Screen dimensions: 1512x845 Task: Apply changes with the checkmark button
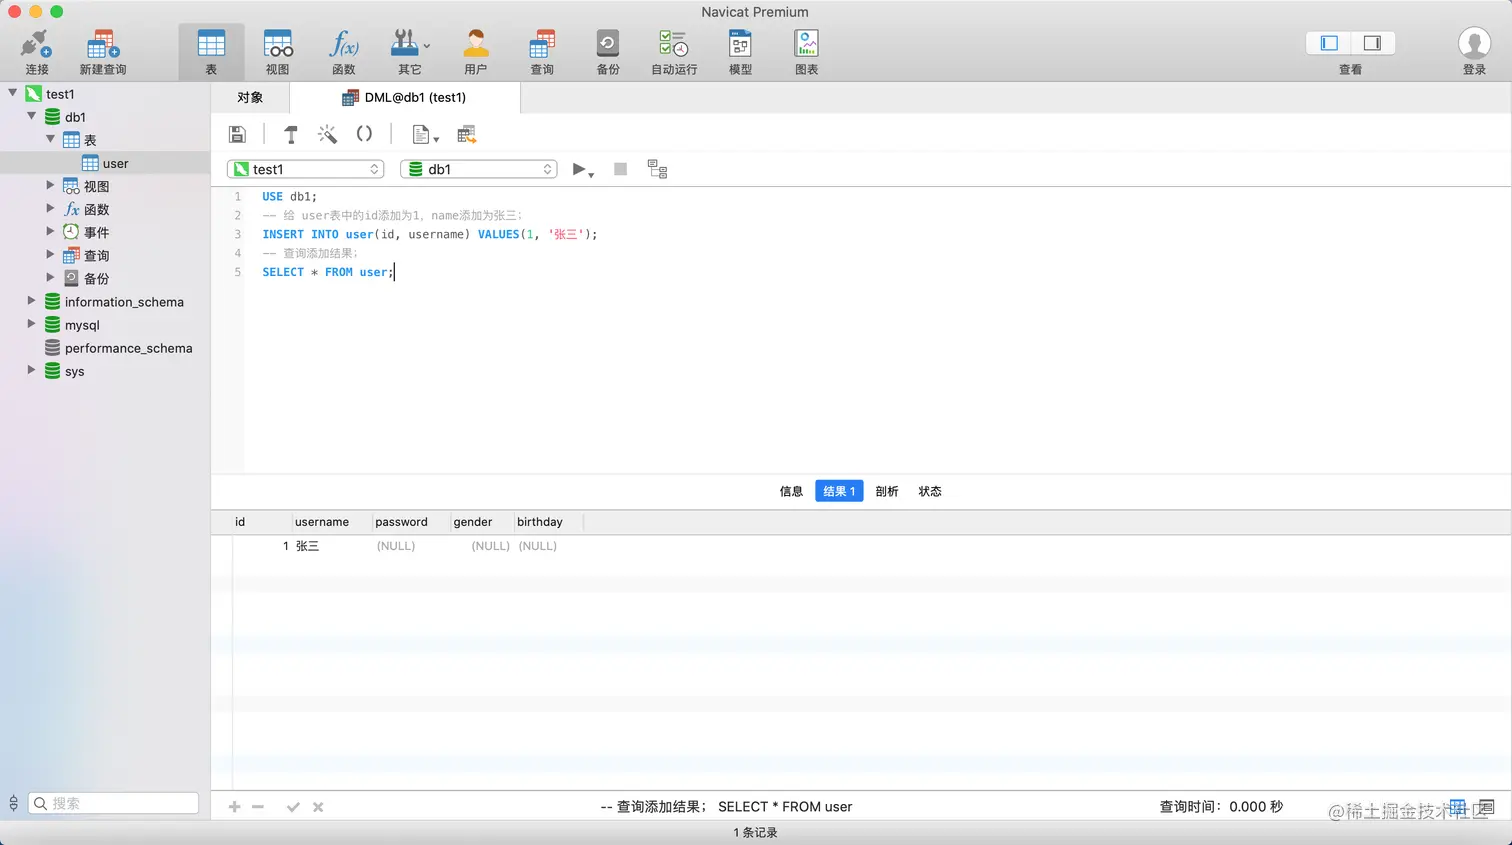click(x=293, y=807)
